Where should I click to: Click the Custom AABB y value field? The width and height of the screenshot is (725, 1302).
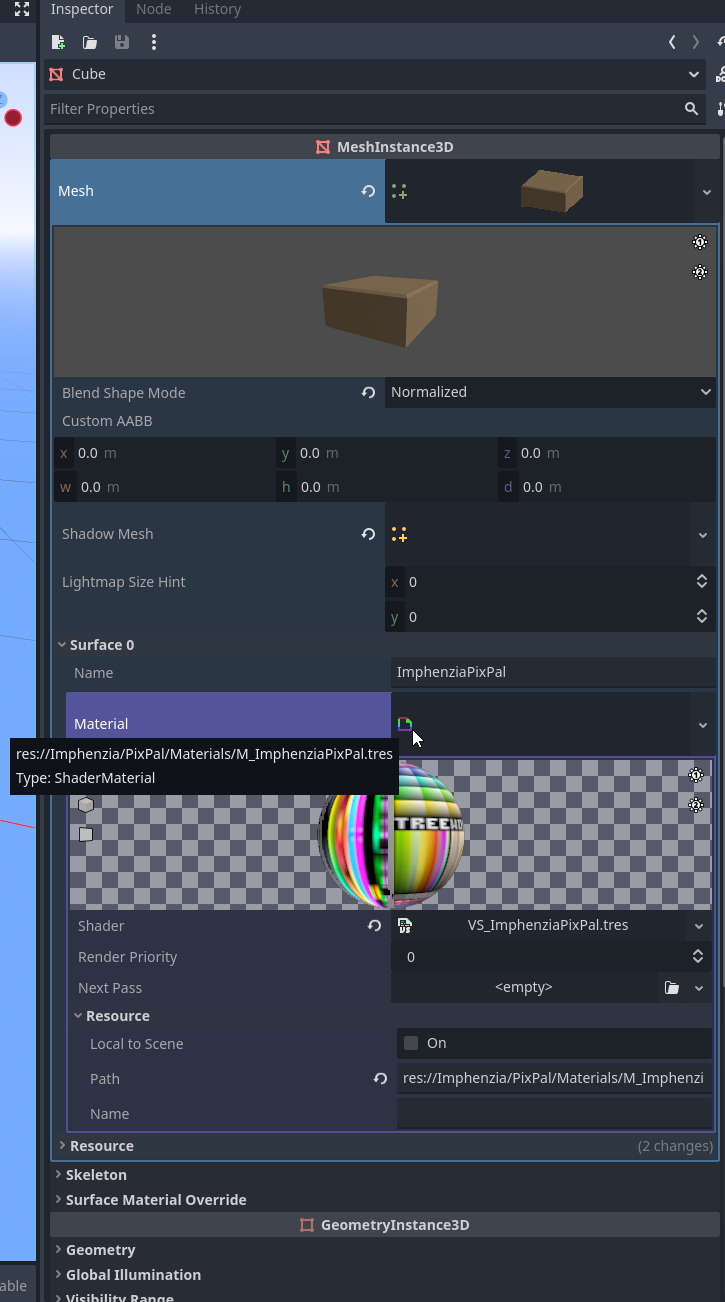(x=386, y=453)
